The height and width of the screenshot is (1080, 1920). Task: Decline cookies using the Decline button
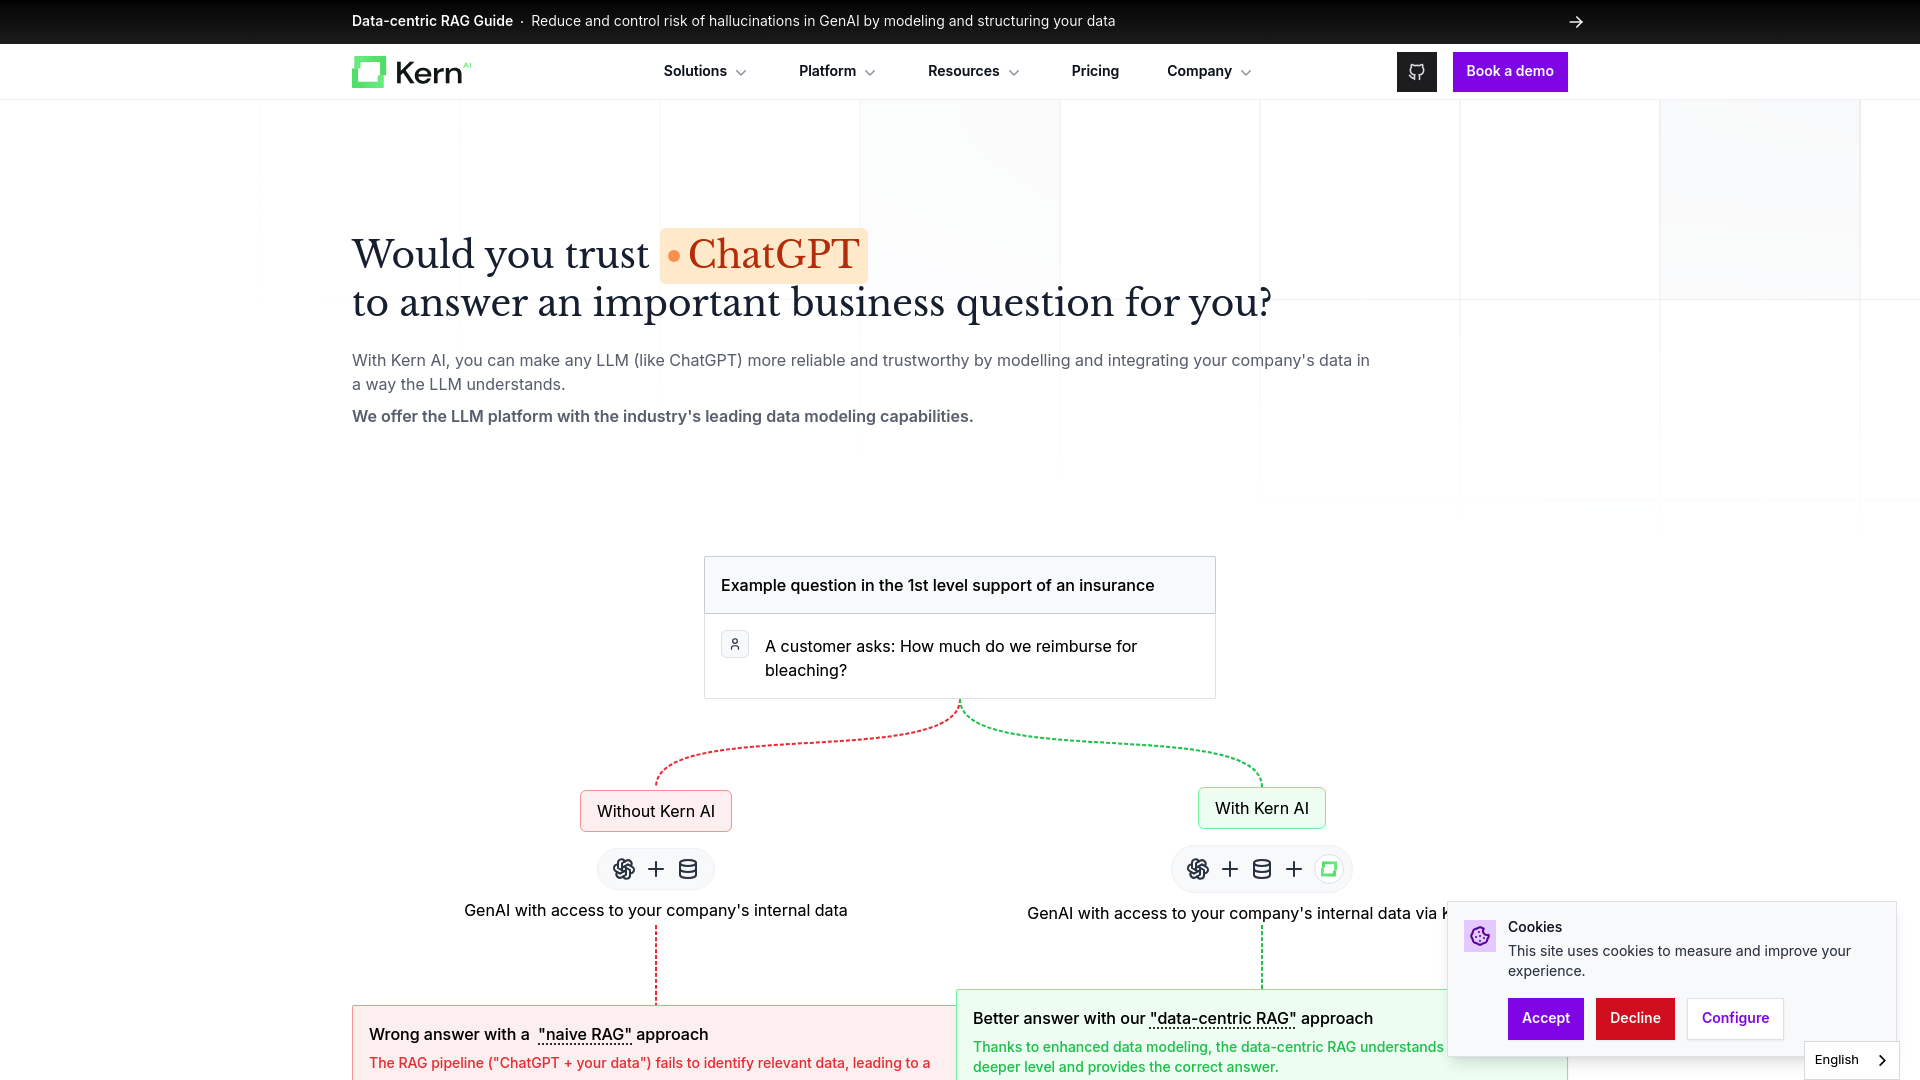[1635, 1018]
